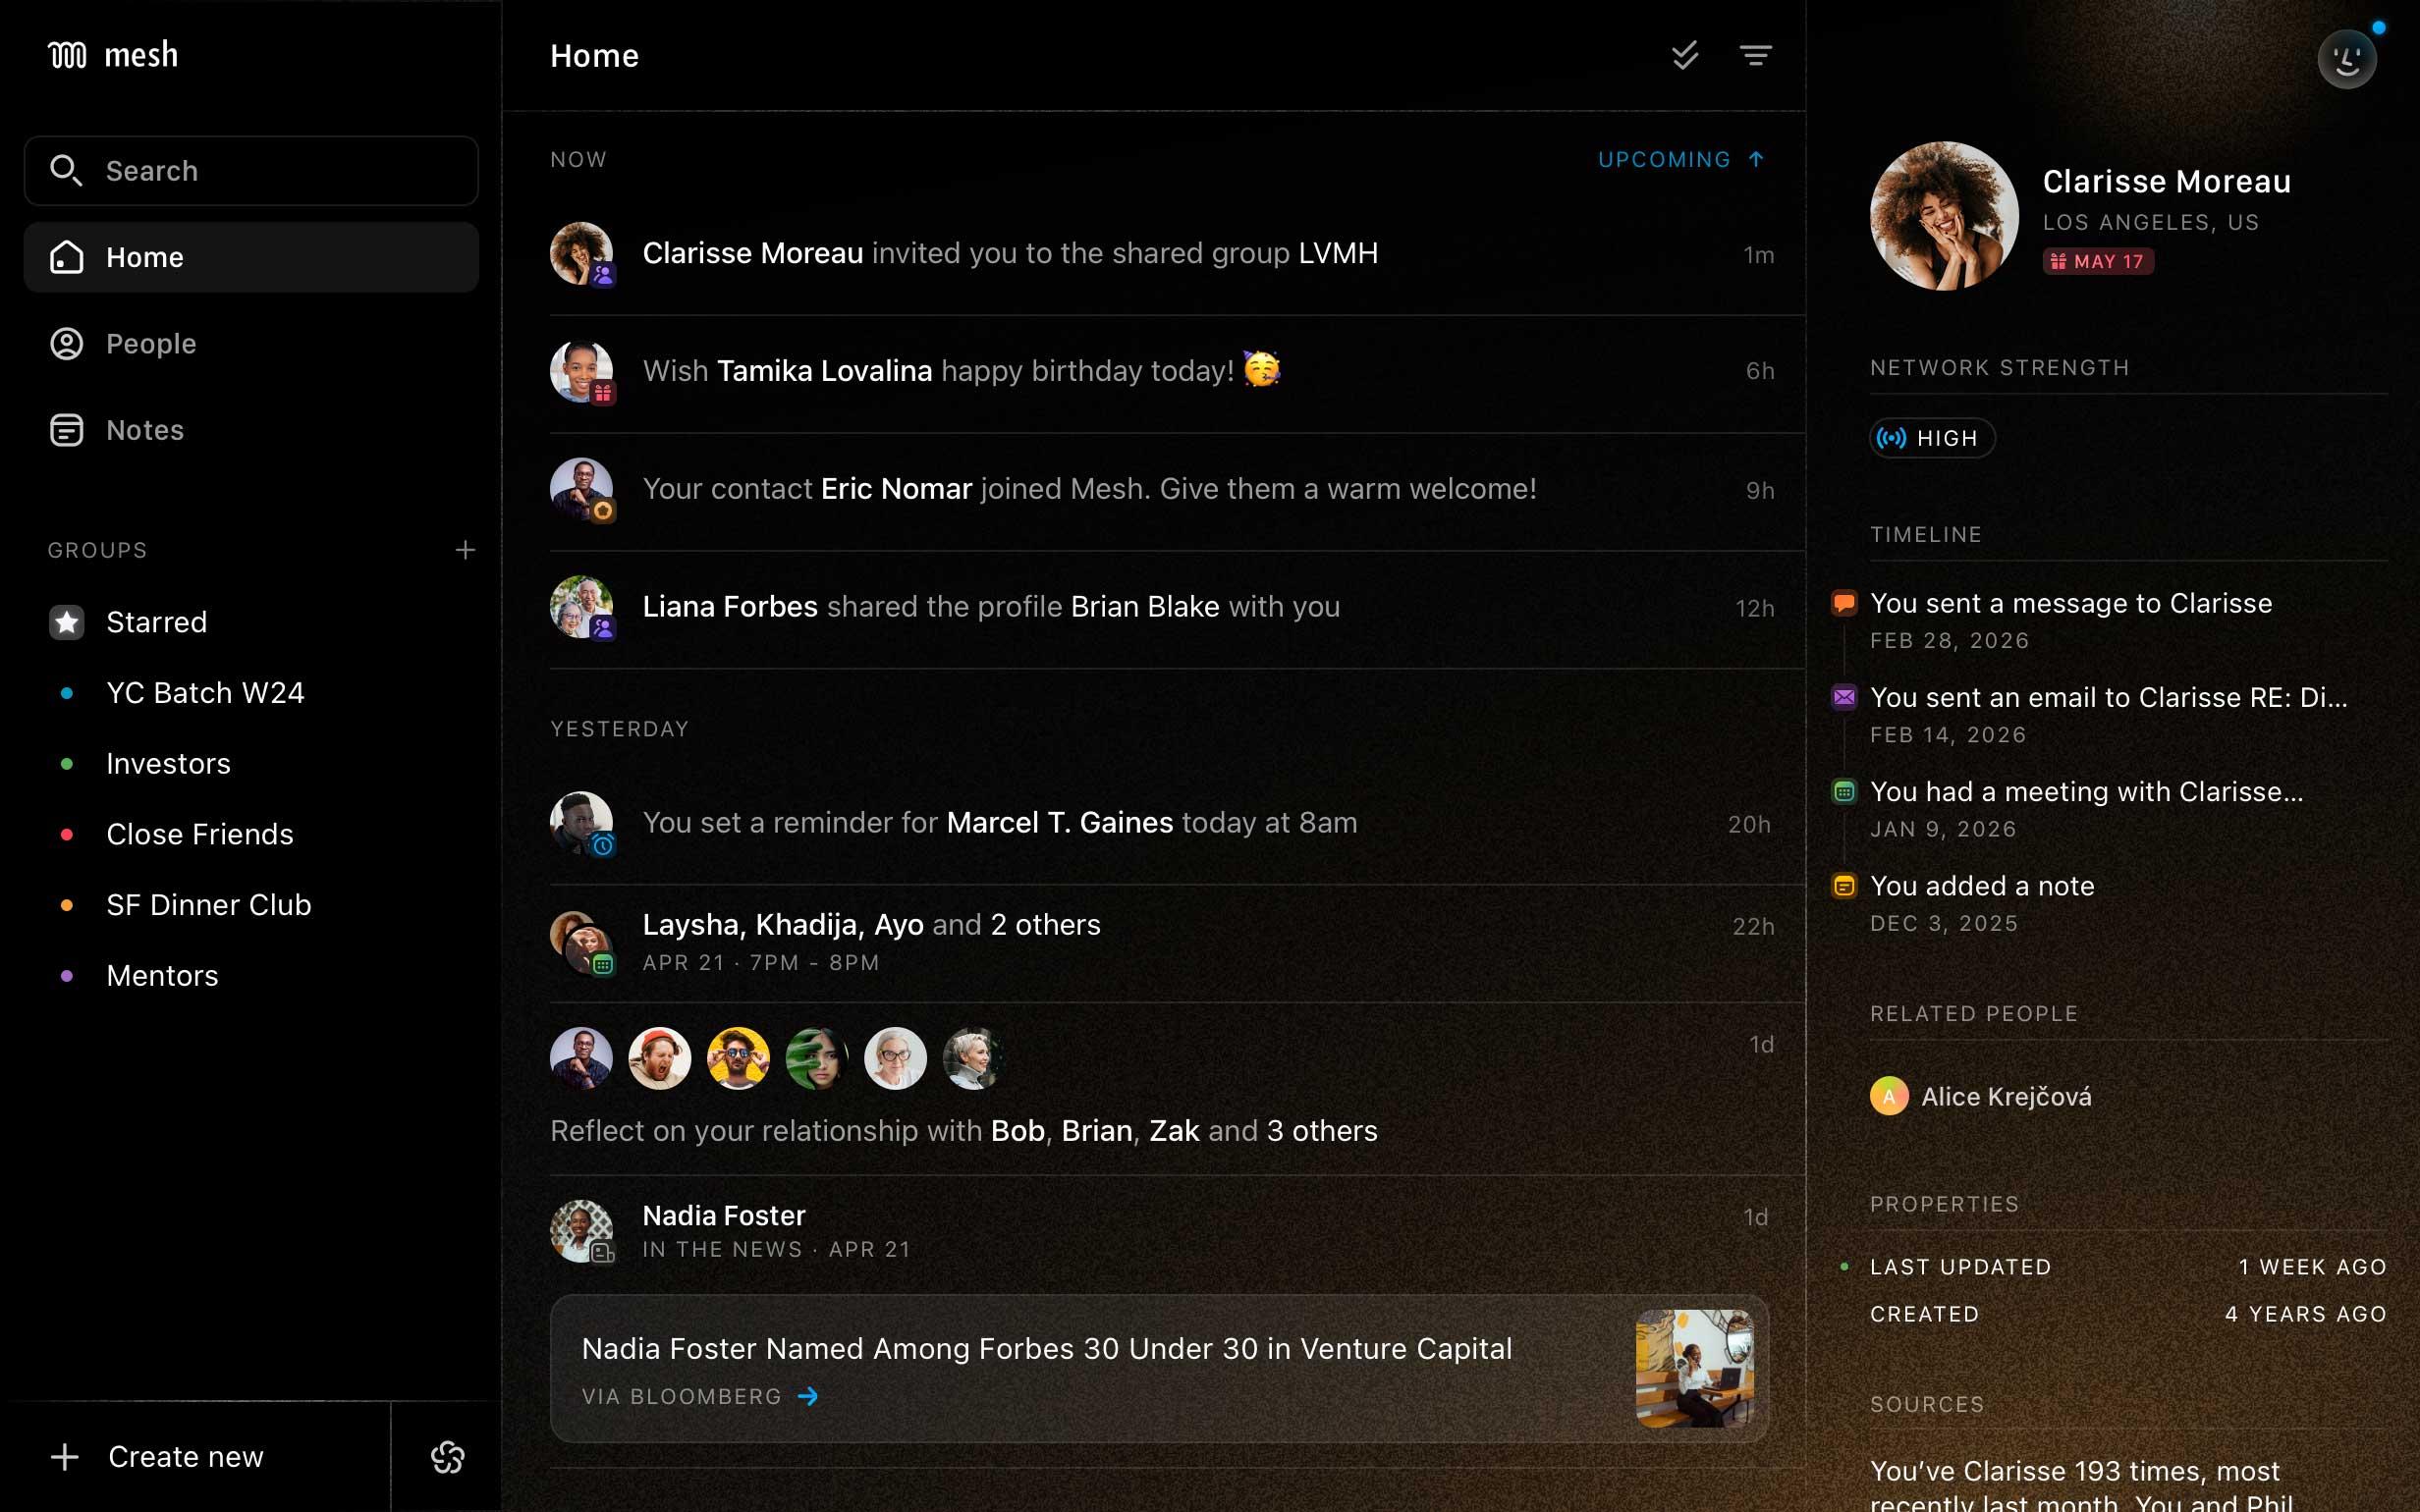Switch to the Home tab

tap(145, 257)
